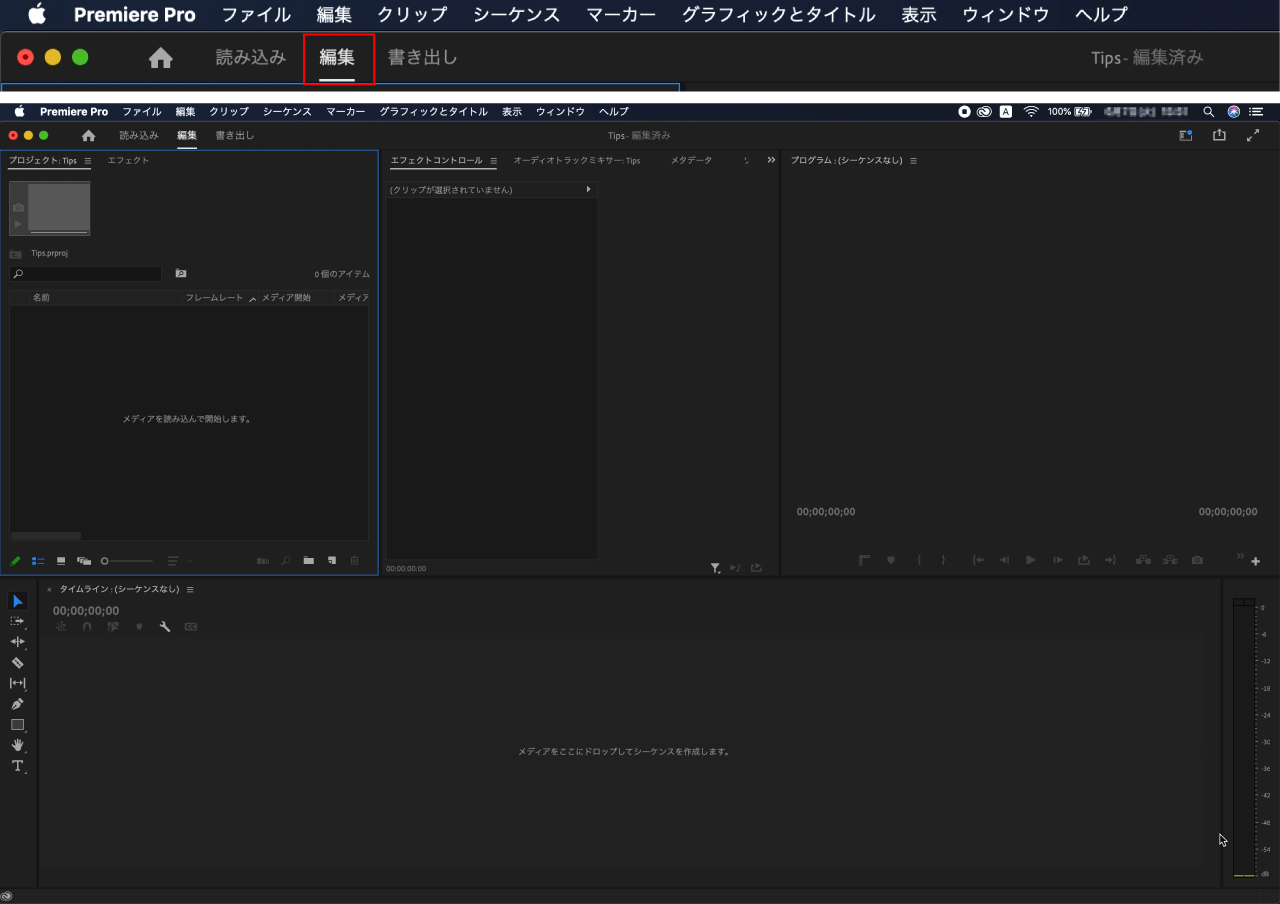
Task: Open the Workspaces icon in header bar
Action: 1186,135
